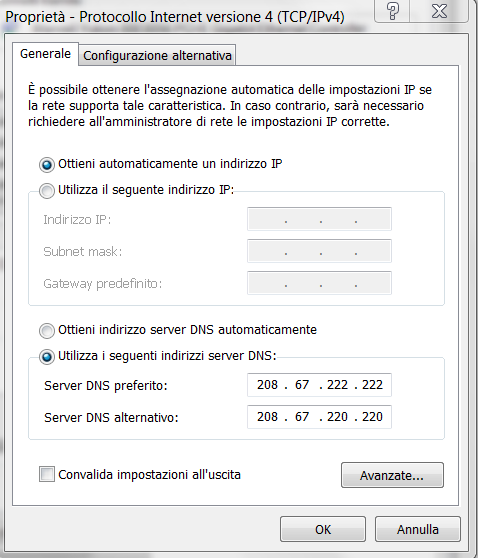The height and width of the screenshot is (558, 478).
Task: Click the Server DNS preferito field
Action: [319, 385]
